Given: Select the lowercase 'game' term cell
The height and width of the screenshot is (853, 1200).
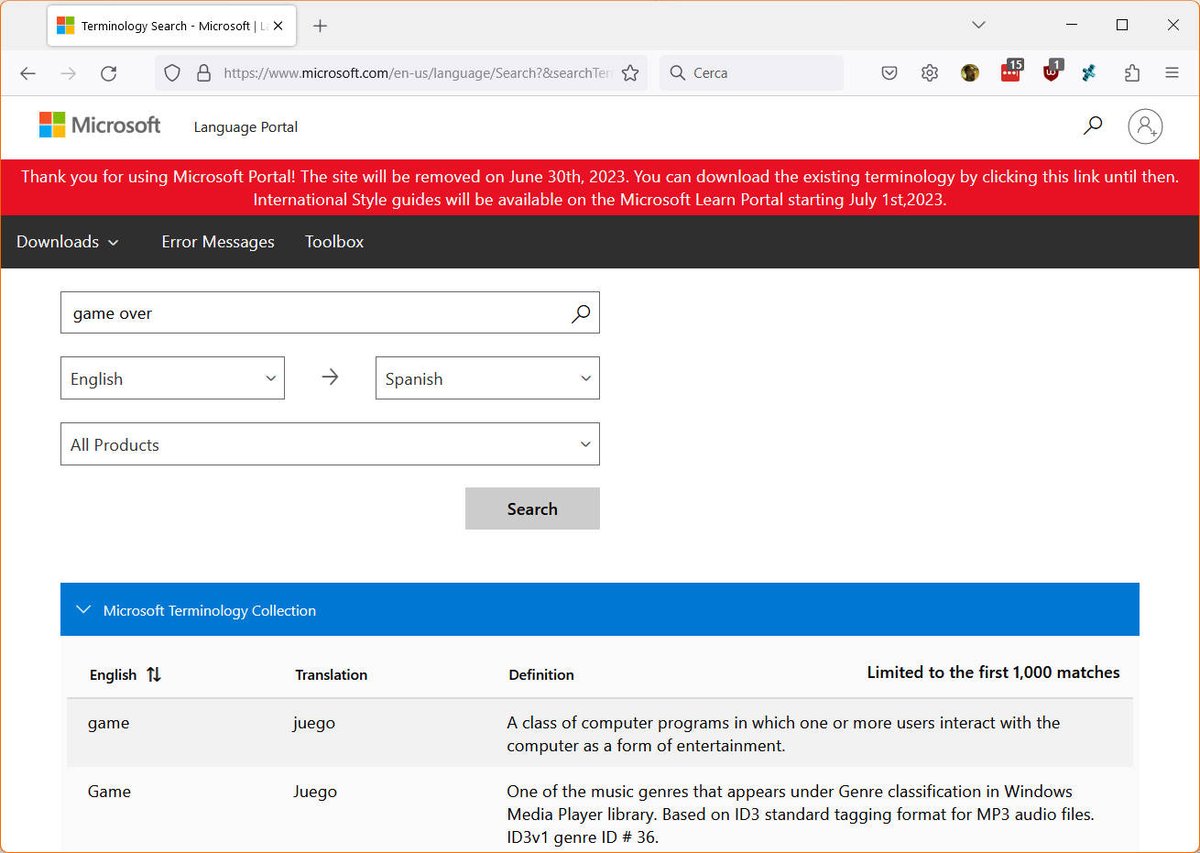Looking at the screenshot, I should 109,723.
